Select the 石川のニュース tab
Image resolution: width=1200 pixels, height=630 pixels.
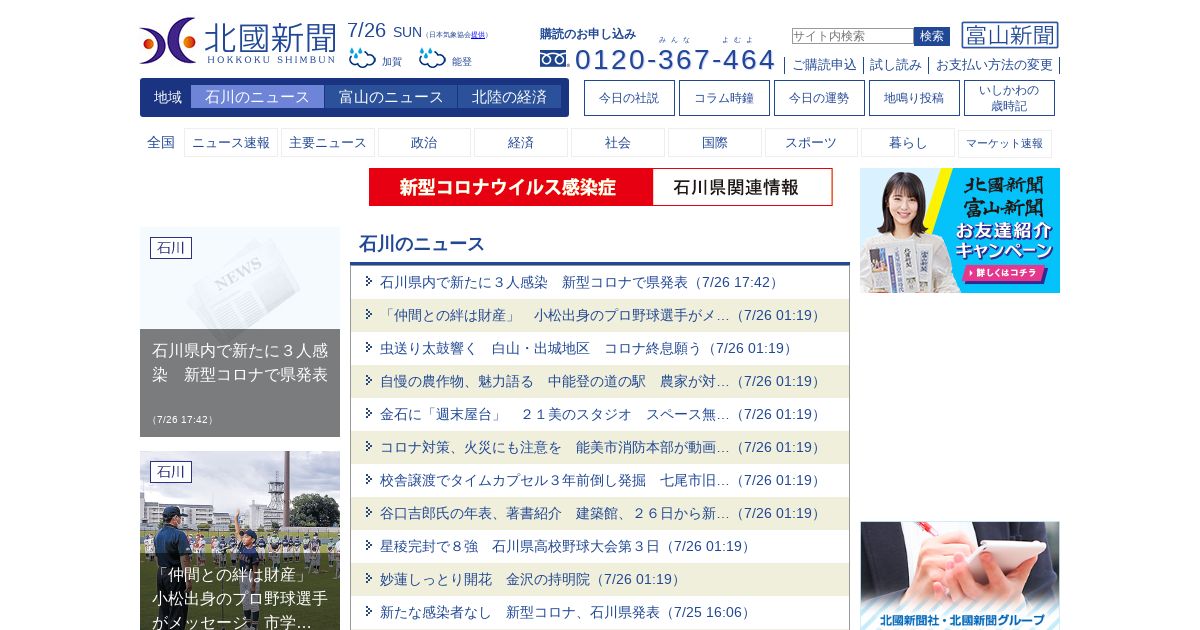point(257,97)
